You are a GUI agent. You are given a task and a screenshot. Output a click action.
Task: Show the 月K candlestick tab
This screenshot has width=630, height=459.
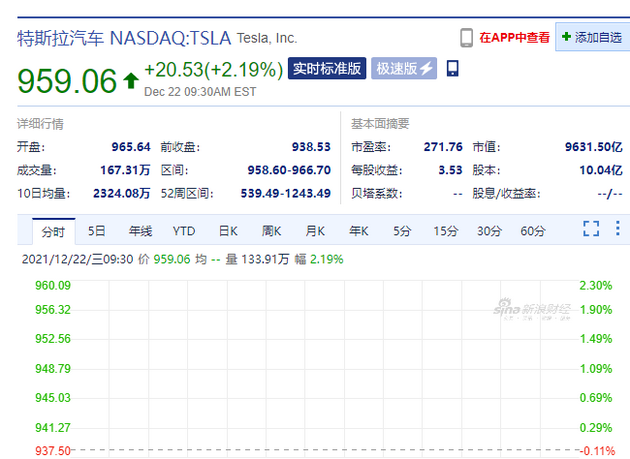coord(315,231)
